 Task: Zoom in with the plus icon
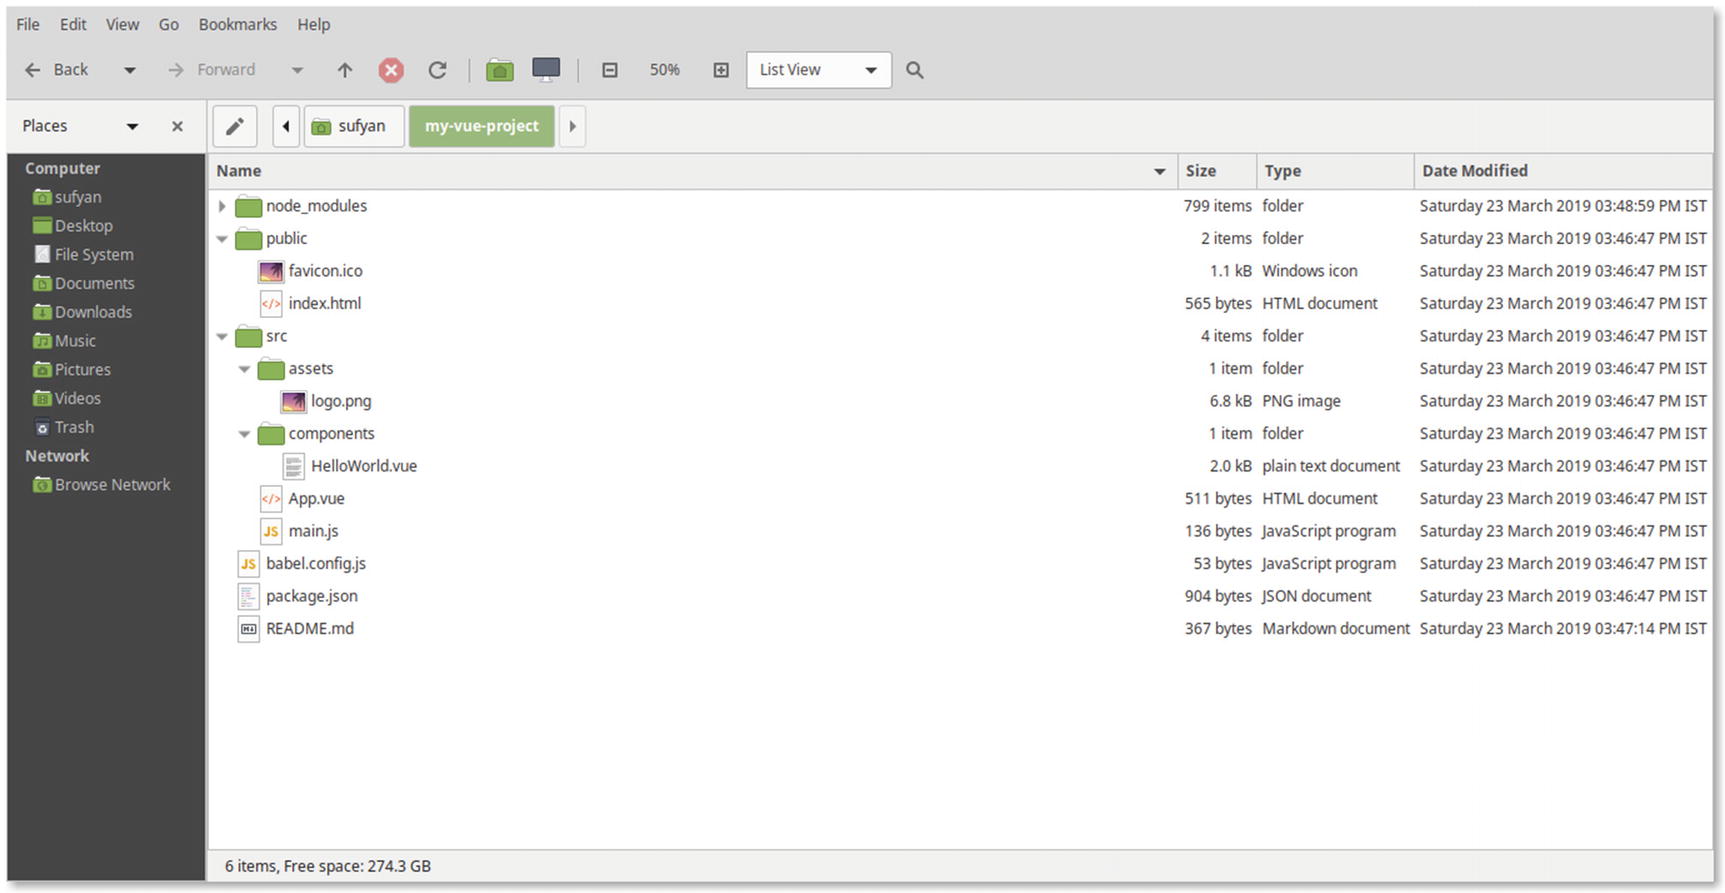[x=721, y=70]
